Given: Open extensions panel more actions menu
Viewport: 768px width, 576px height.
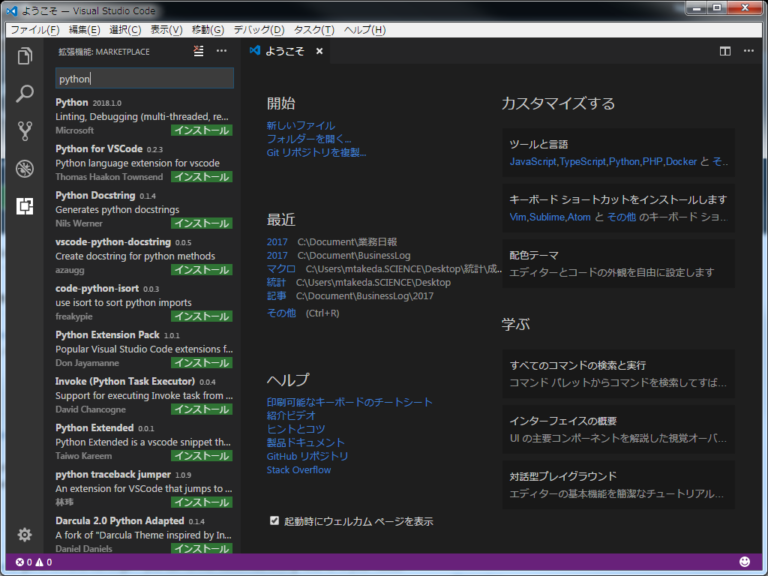Looking at the screenshot, I should click(222, 51).
